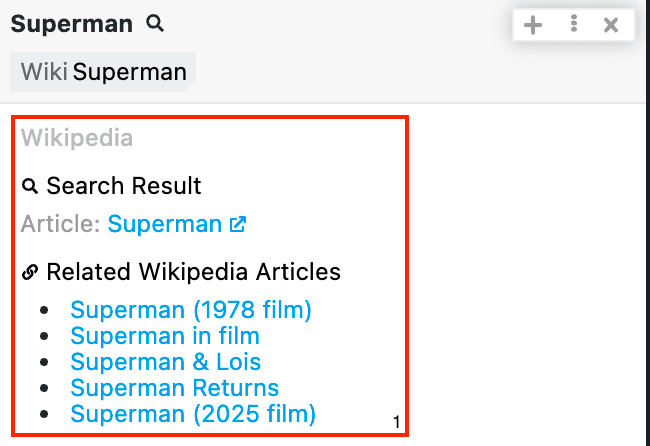Click the Article label before Superman link
Screen dimensions: 650x446
coord(61,224)
